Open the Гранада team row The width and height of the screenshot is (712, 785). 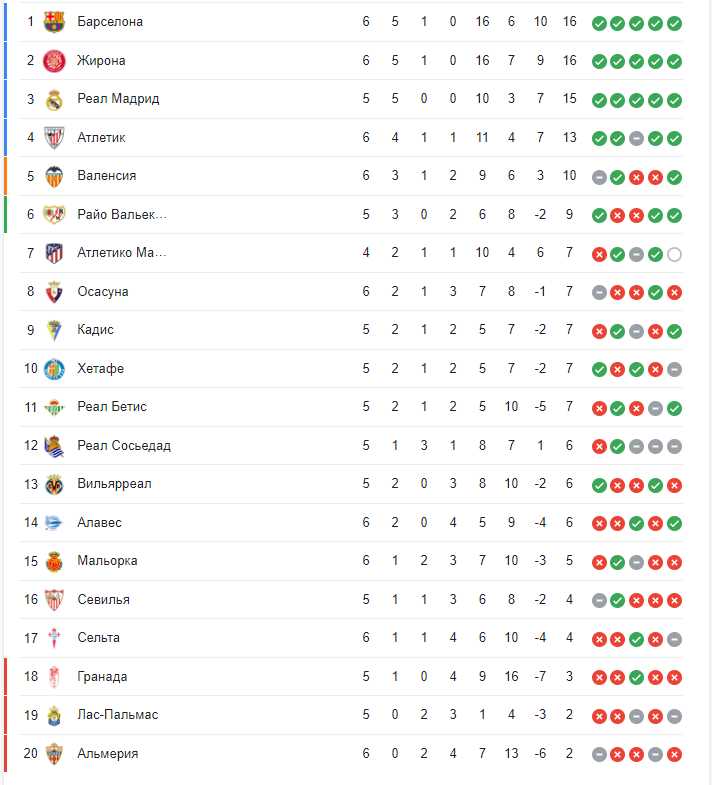[x=351, y=677]
